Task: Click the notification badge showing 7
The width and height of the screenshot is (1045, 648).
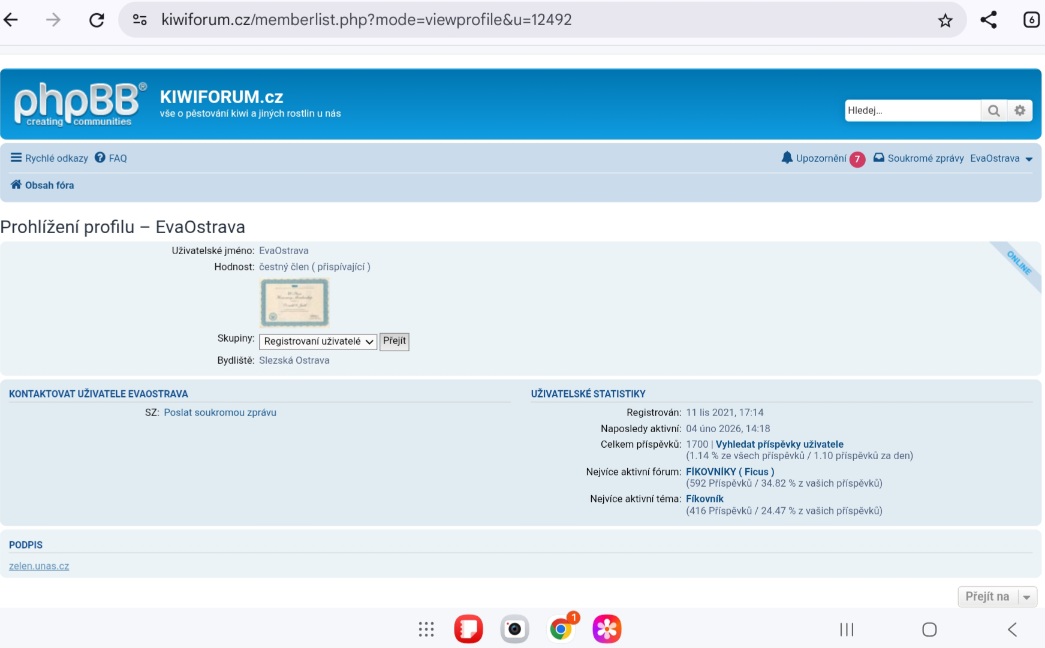Action: pos(857,159)
